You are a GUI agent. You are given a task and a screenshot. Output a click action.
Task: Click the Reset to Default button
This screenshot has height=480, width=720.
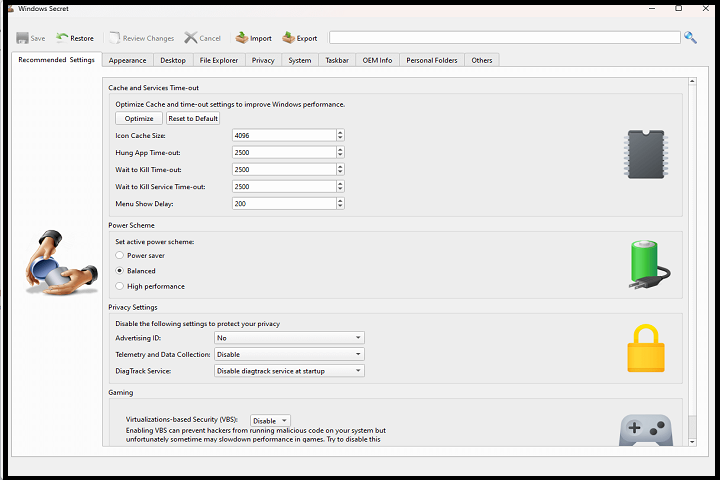pos(192,118)
